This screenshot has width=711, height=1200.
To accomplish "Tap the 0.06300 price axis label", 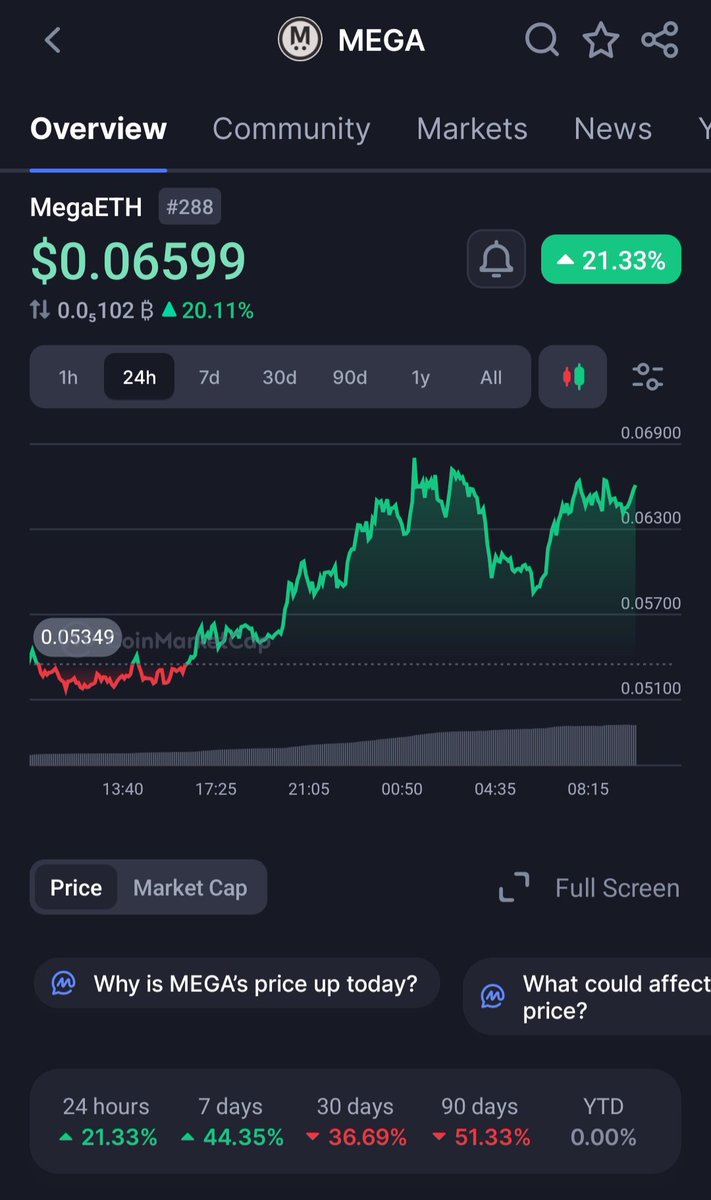I will [x=650, y=518].
